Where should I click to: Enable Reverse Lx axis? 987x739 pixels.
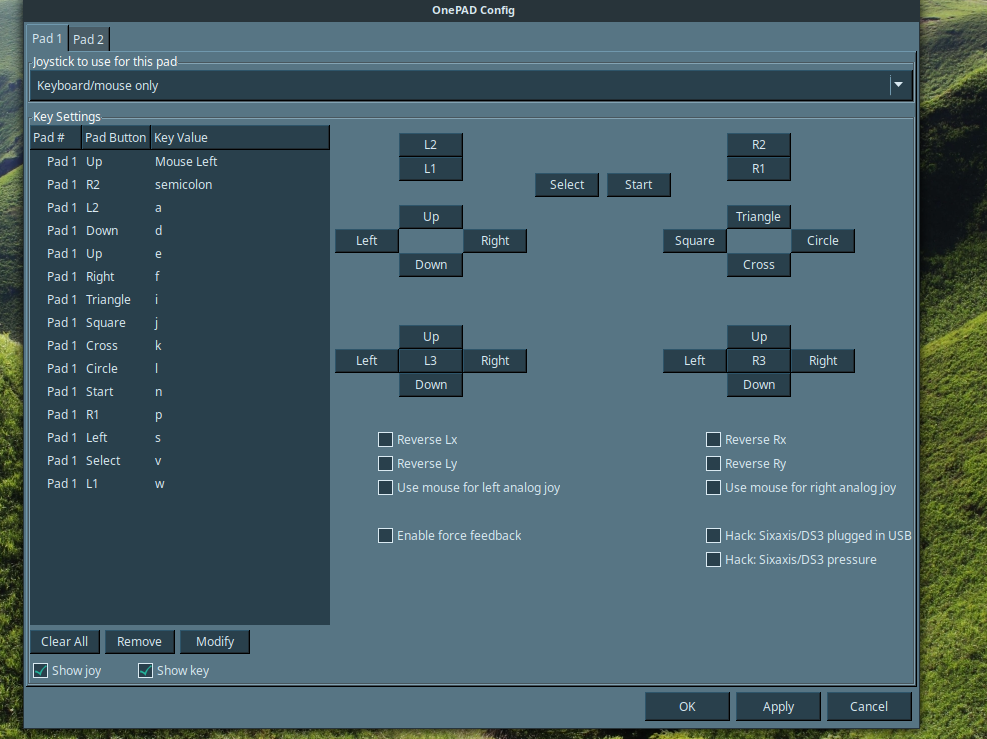(385, 439)
